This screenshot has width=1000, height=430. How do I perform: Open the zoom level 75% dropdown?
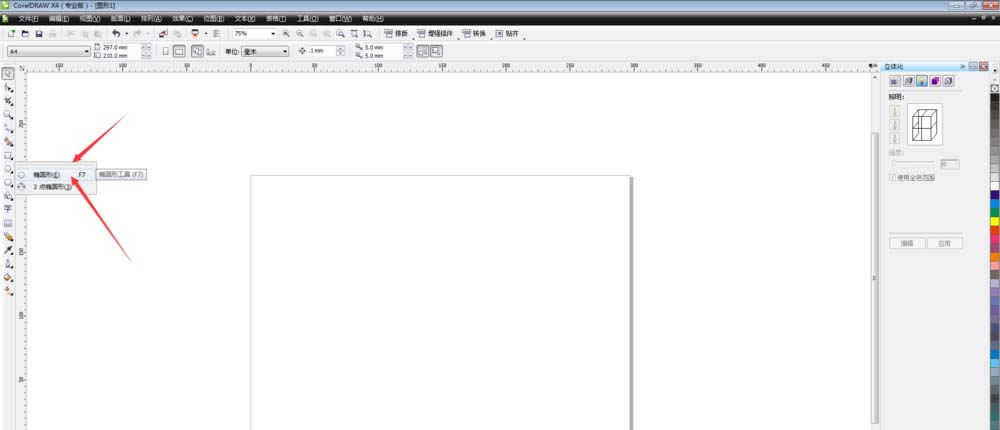point(272,34)
